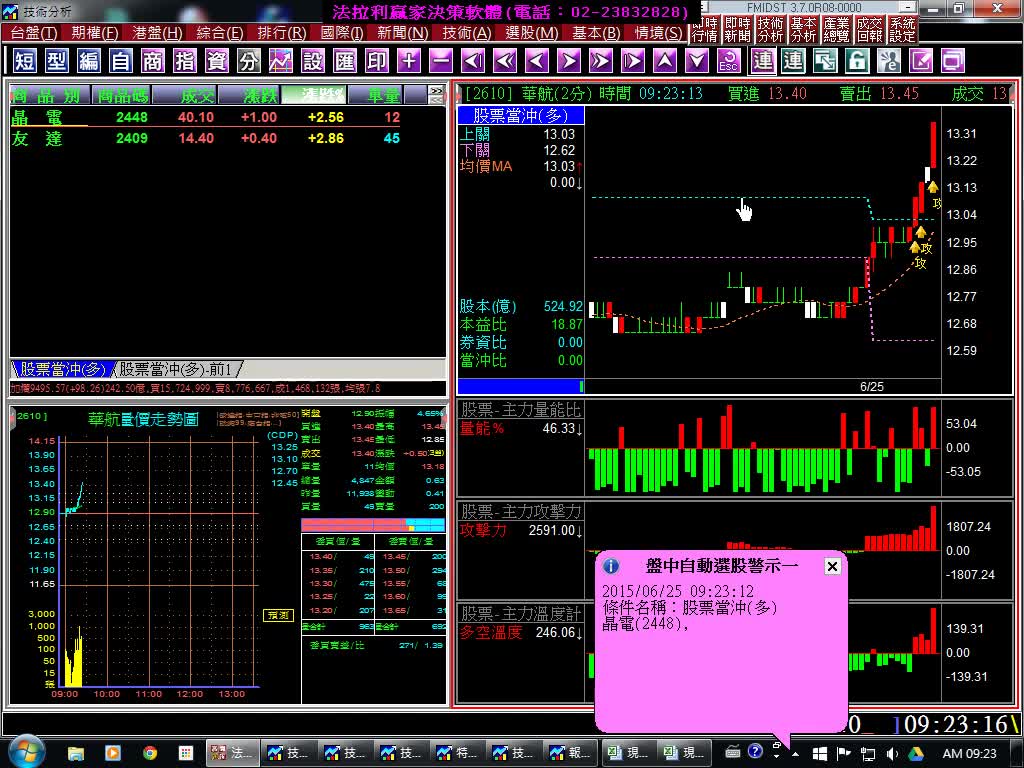The height and width of the screenshot is (768, 1024).
Task: Open the line chart toolbar icon
Action: (280, 61)
